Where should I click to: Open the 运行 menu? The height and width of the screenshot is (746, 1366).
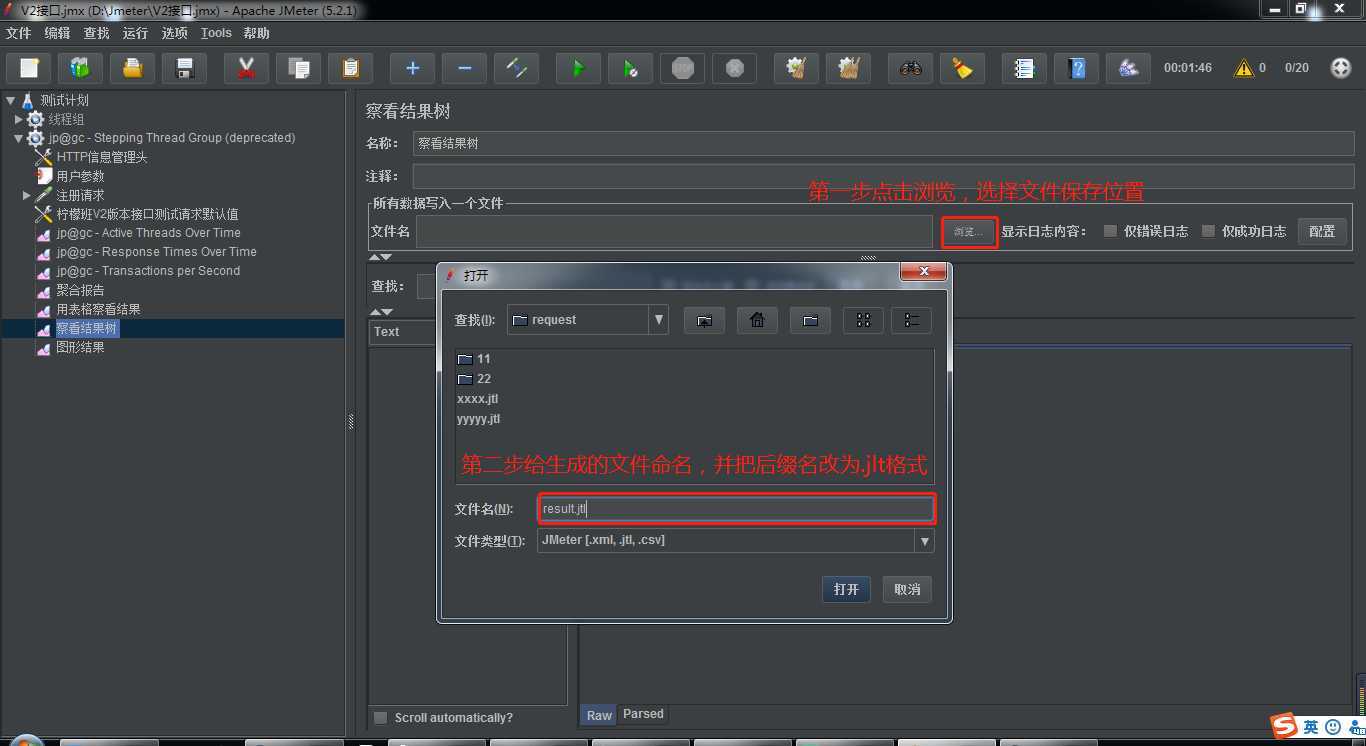(135, 33)
